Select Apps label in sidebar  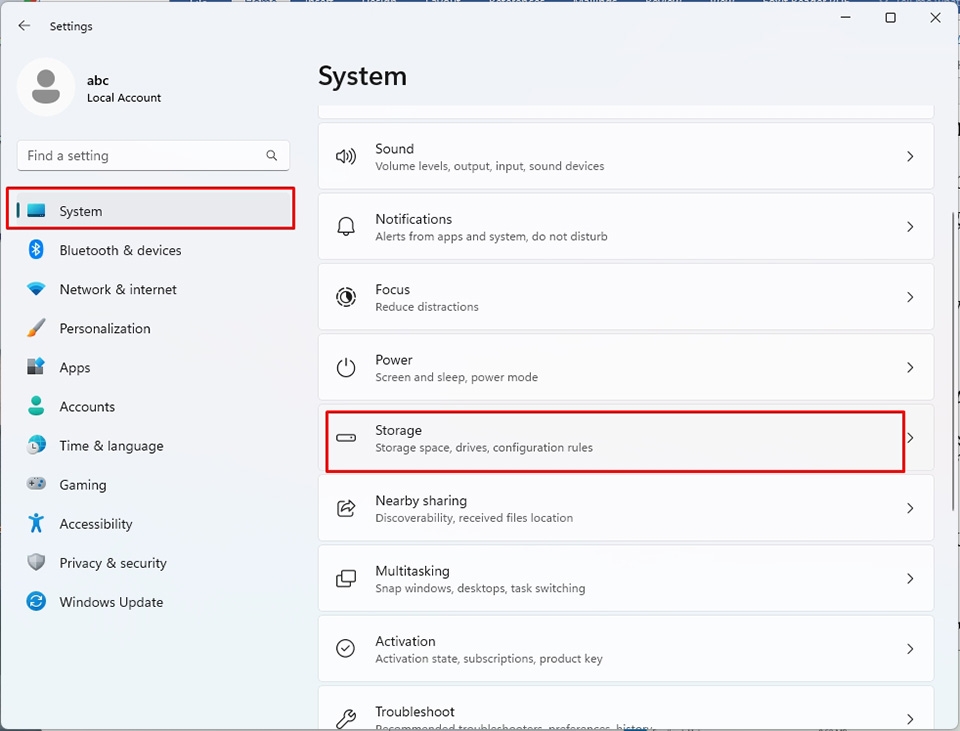tap(75, 368)
